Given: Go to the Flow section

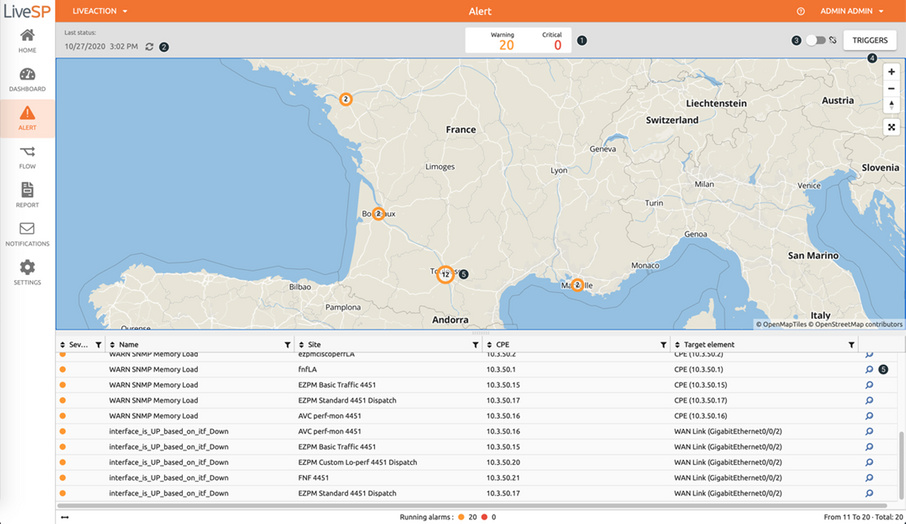Looking at the screenshot, I should pos(27,157).
